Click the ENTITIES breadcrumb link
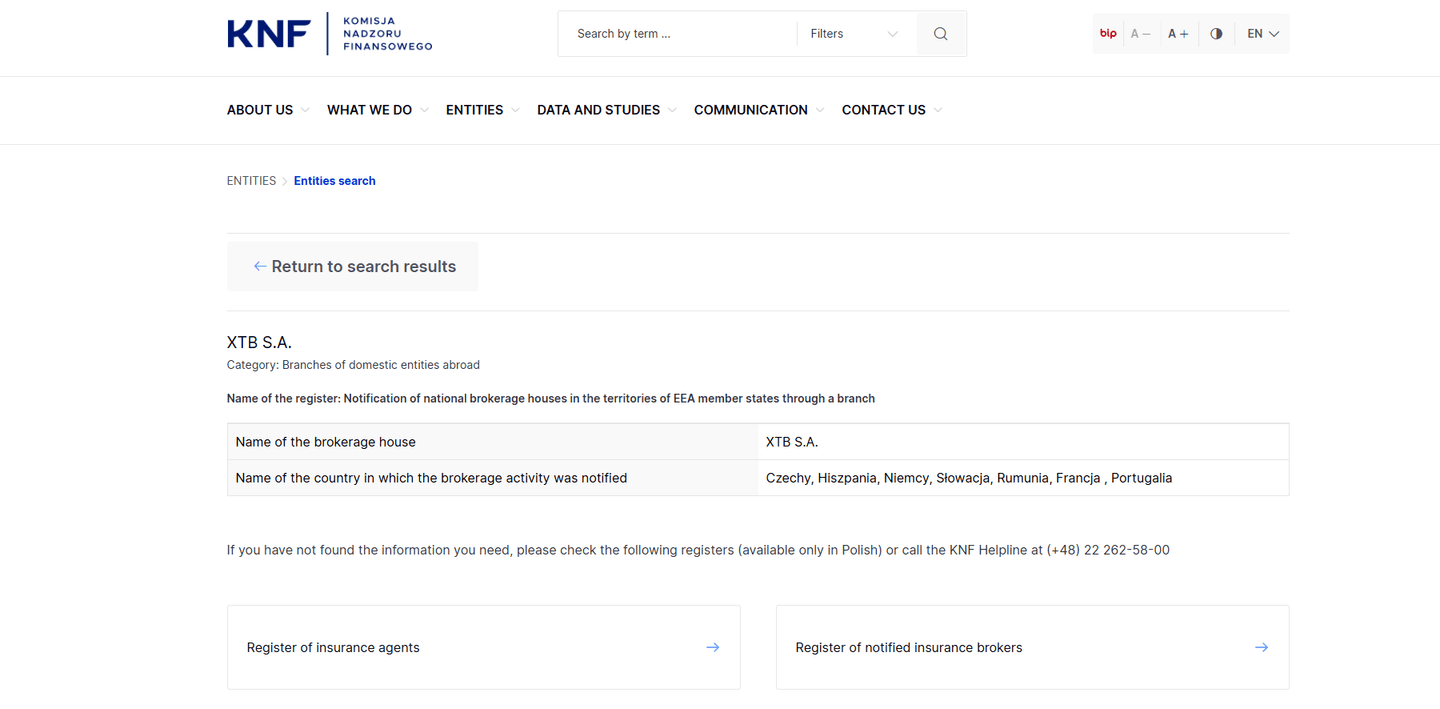 pyautogui.click(x=251, y=181)
